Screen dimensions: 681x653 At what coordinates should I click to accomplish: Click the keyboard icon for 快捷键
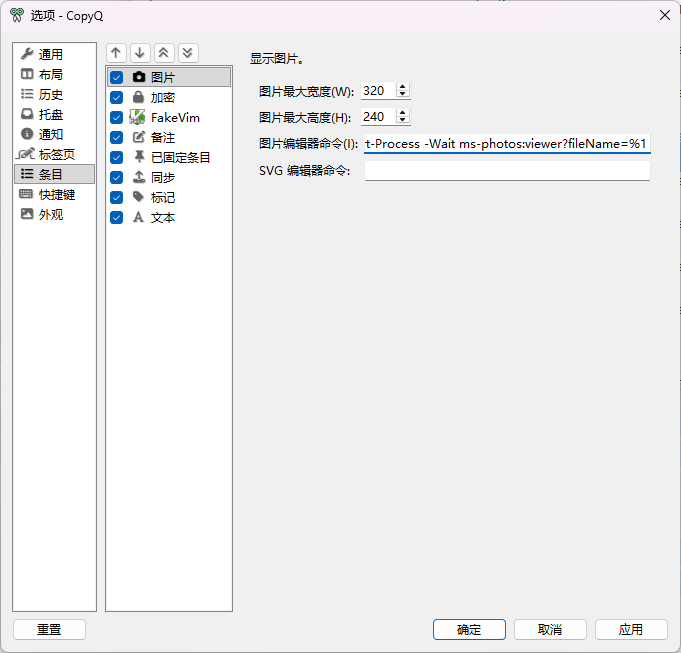coord(26,194)
